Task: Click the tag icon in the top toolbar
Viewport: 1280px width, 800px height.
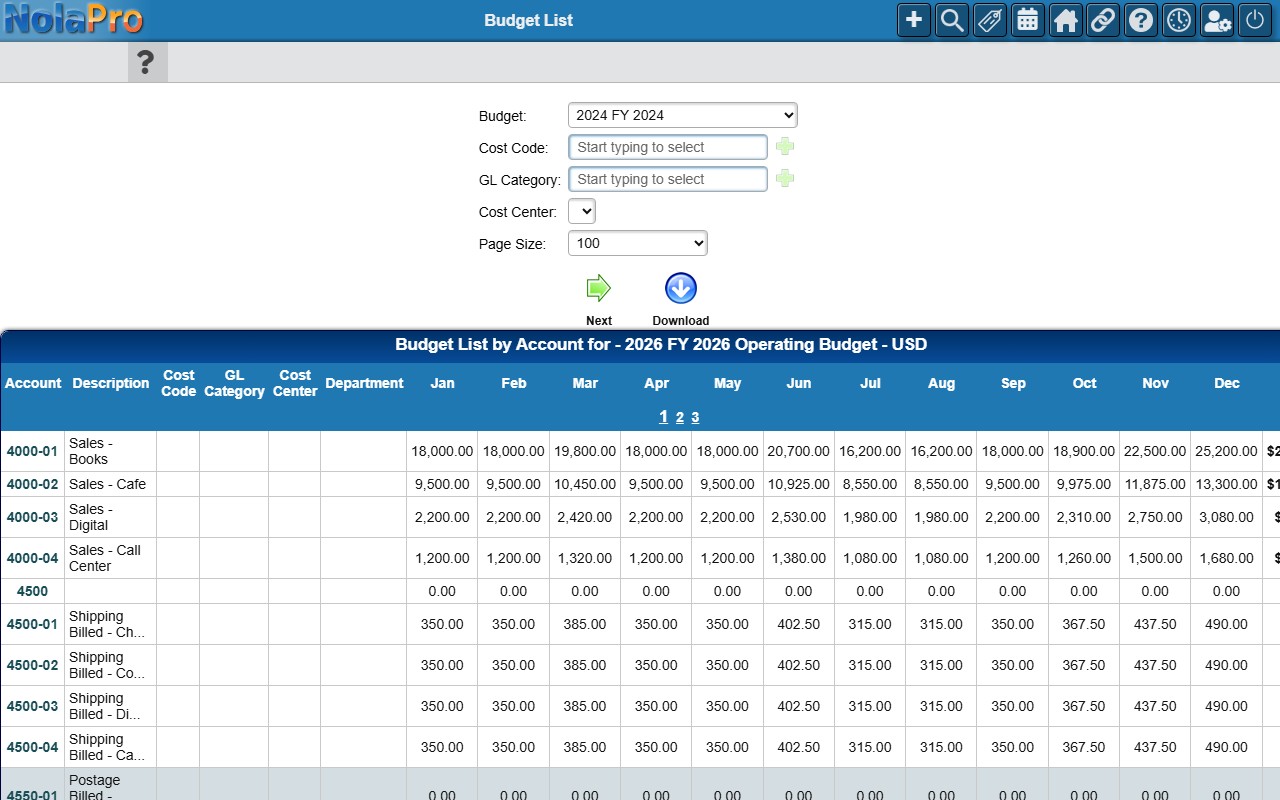Action: pos(989,20)
